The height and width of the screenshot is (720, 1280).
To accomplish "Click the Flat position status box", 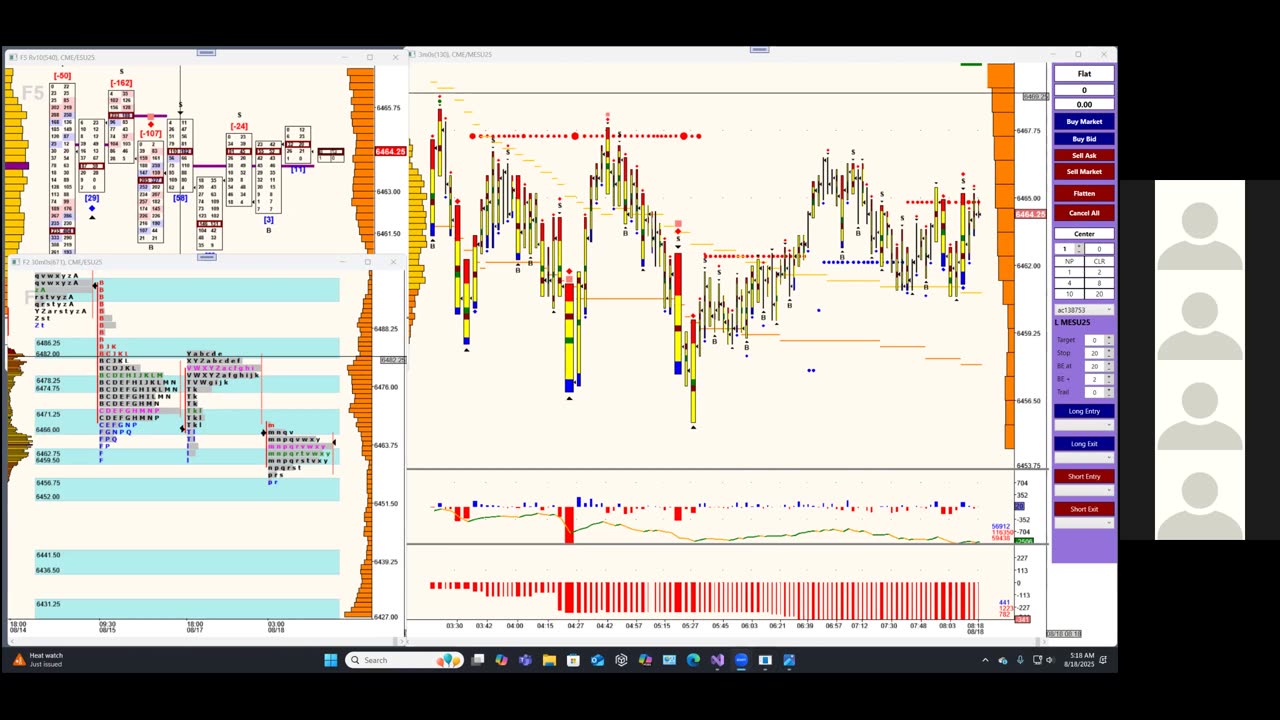I will tap(1084, 74).
